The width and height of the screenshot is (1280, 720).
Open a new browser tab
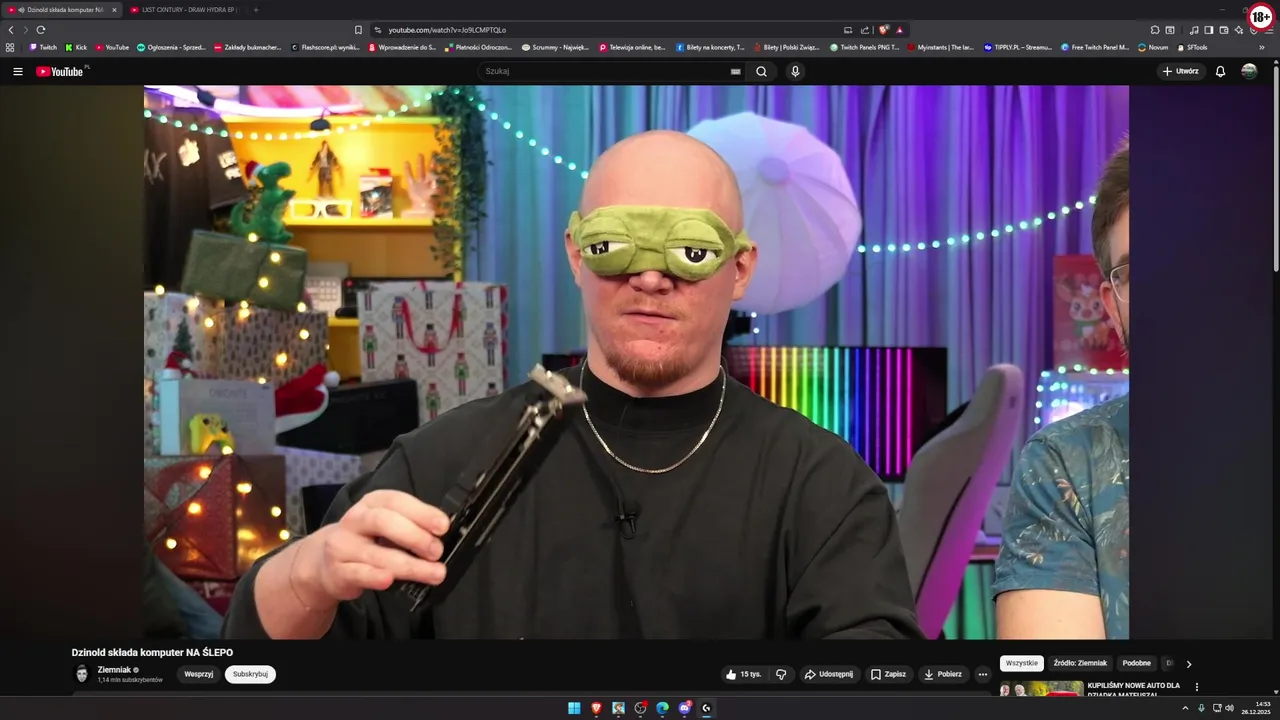[256, 10]
